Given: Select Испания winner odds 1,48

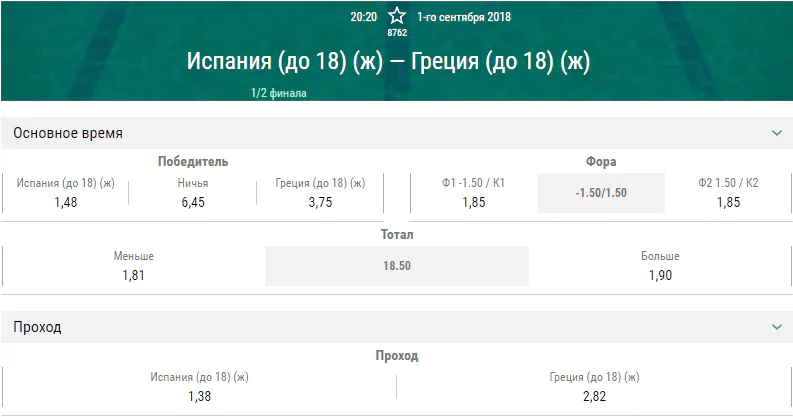Looking at the screenshot, I should [66, 193].
